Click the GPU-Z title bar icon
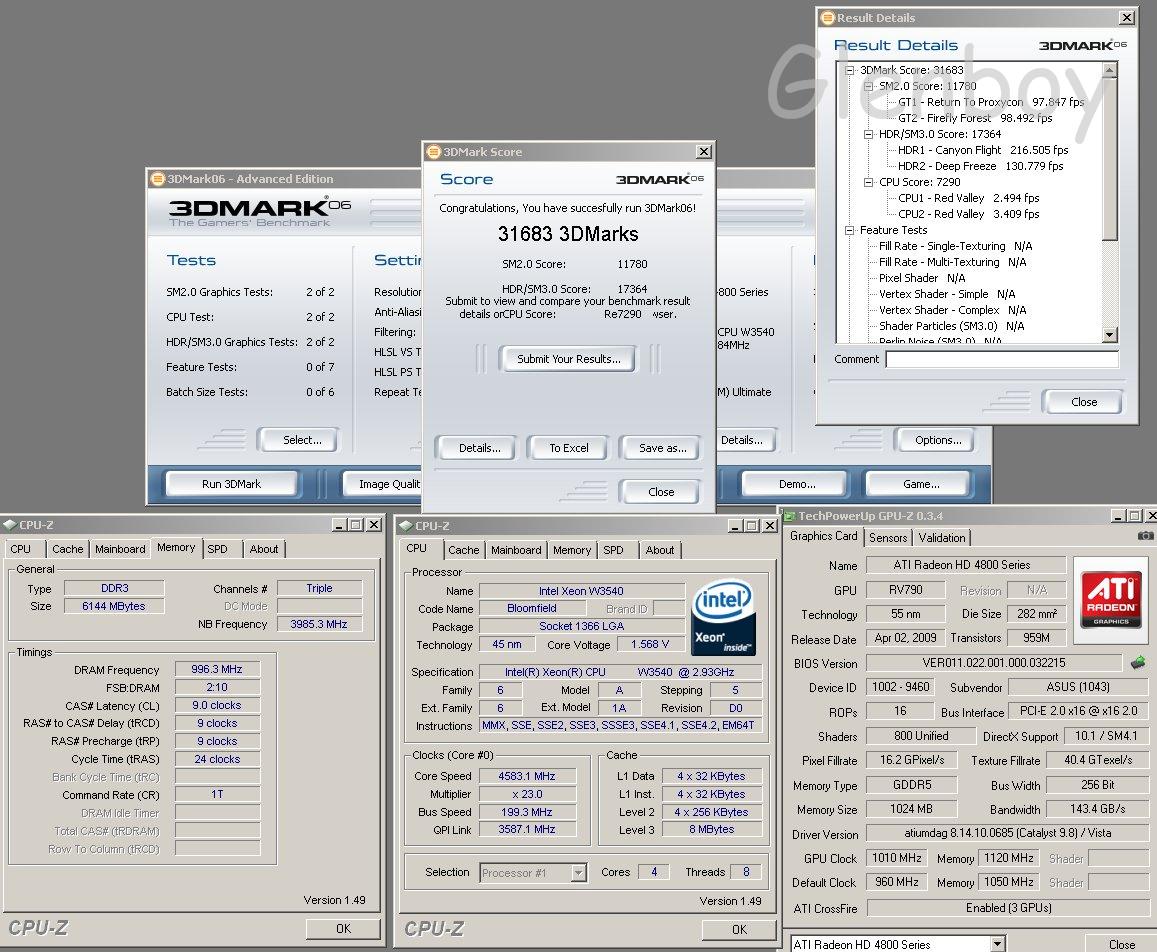The width and height of the screenshot is (1157, 952). tap(788, 516)
